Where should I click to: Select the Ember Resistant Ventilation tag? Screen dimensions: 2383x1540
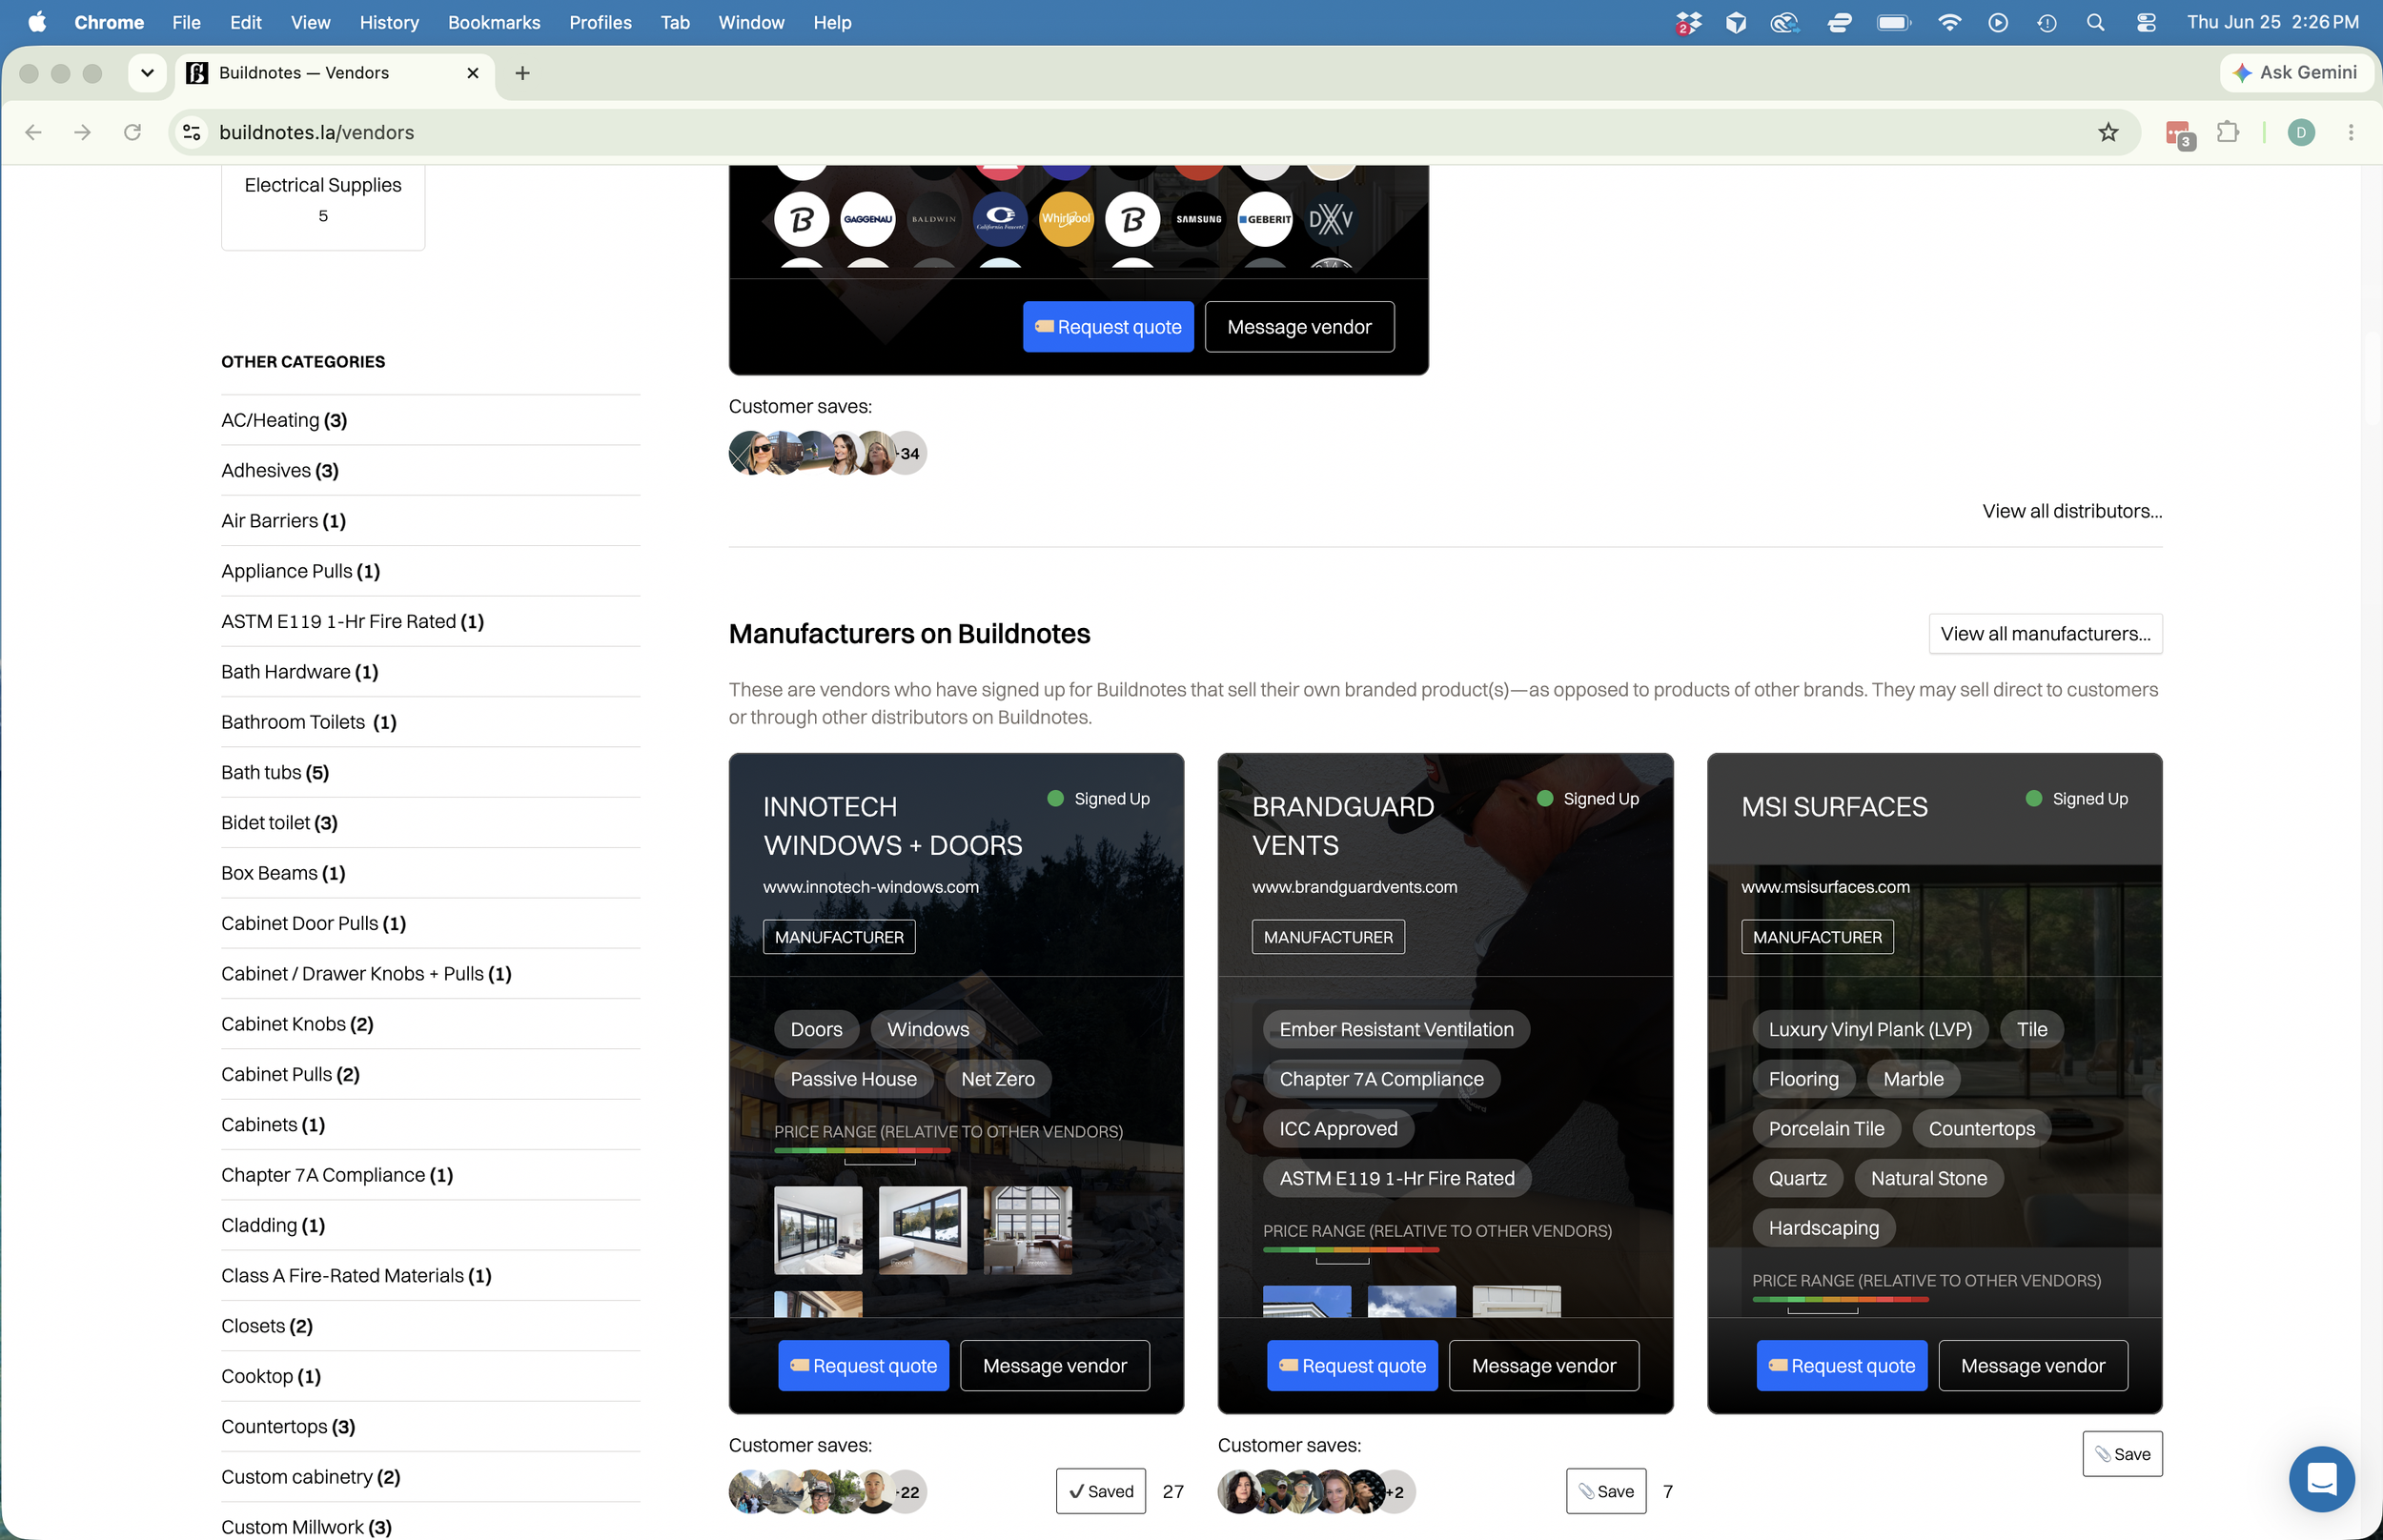(x=1396, y=1029)
